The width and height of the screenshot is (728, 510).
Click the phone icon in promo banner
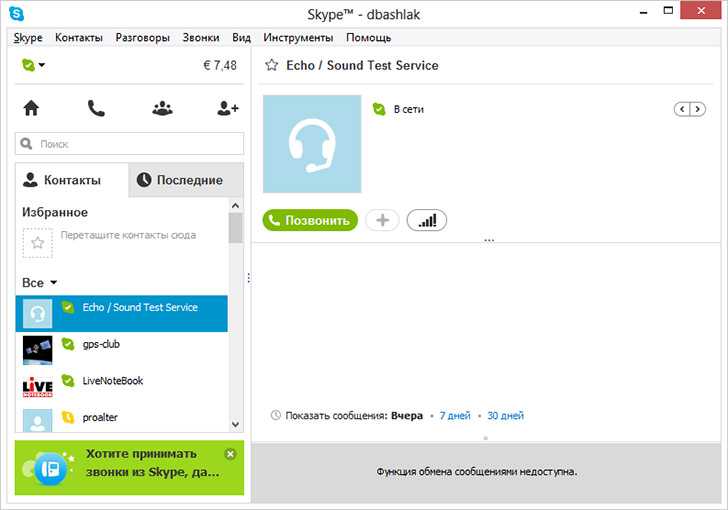[51, 469]
